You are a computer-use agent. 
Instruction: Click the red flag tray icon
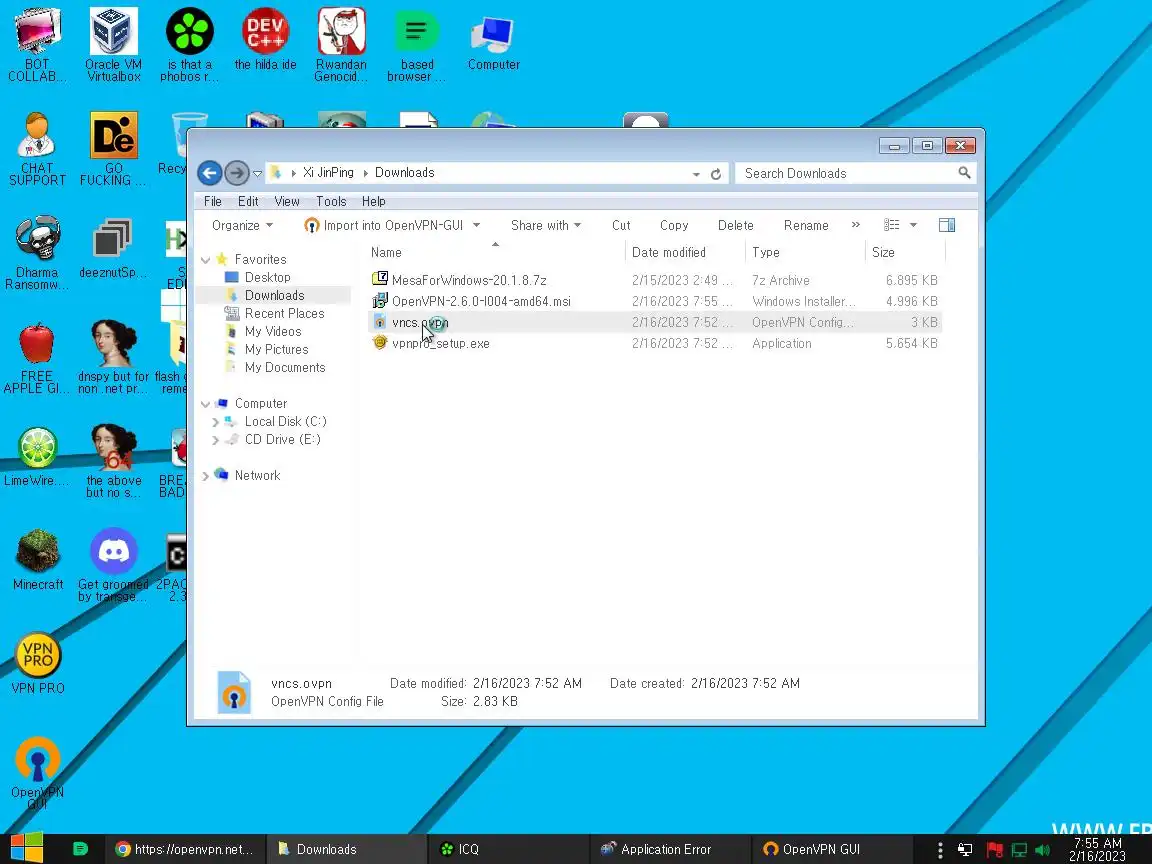coord(994,850)
